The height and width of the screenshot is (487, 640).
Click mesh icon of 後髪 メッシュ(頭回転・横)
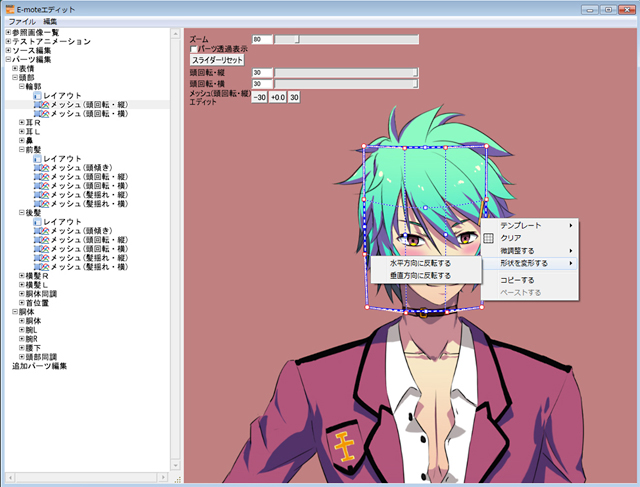(41, 249)
